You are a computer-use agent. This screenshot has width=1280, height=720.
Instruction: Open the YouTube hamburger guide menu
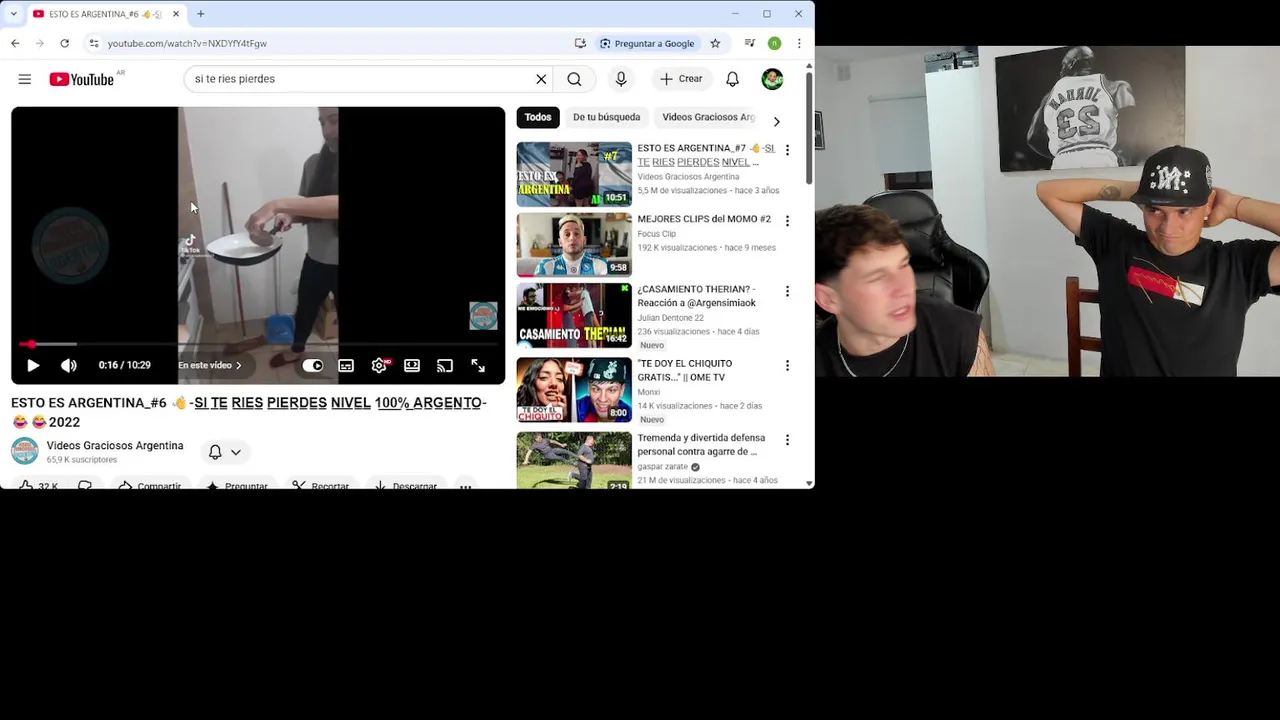[x=25, y=79]
